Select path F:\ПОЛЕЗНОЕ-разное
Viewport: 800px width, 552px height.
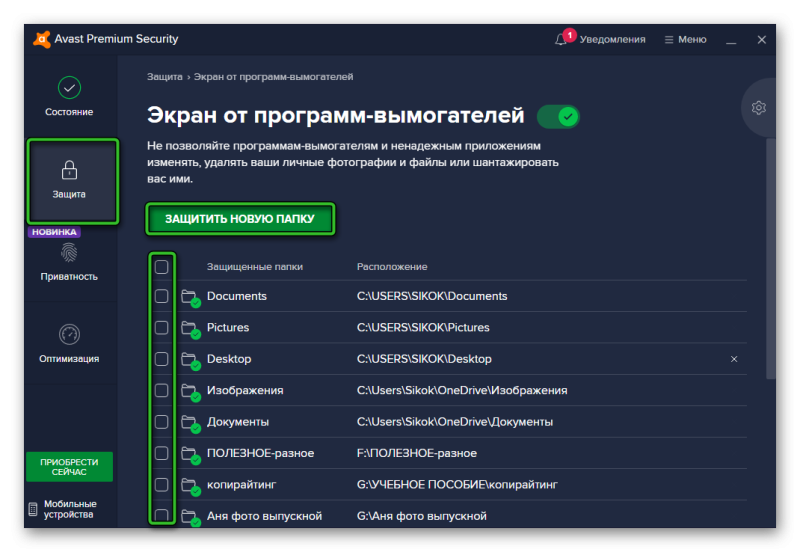pos(416,453)
